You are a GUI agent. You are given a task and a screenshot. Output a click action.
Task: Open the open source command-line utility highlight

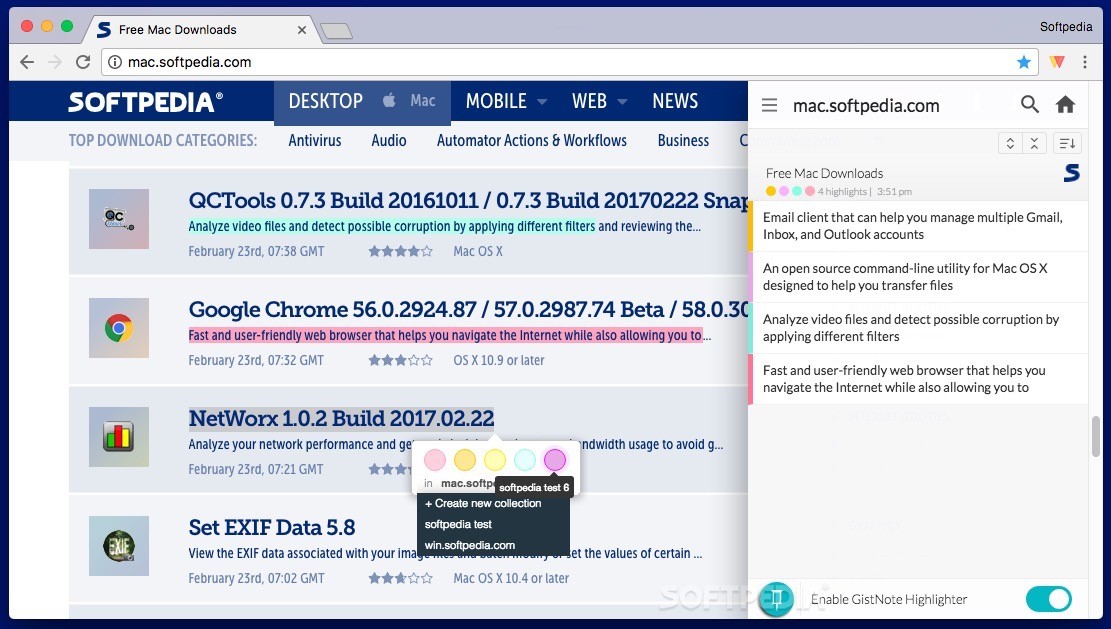tap(918, 277)
